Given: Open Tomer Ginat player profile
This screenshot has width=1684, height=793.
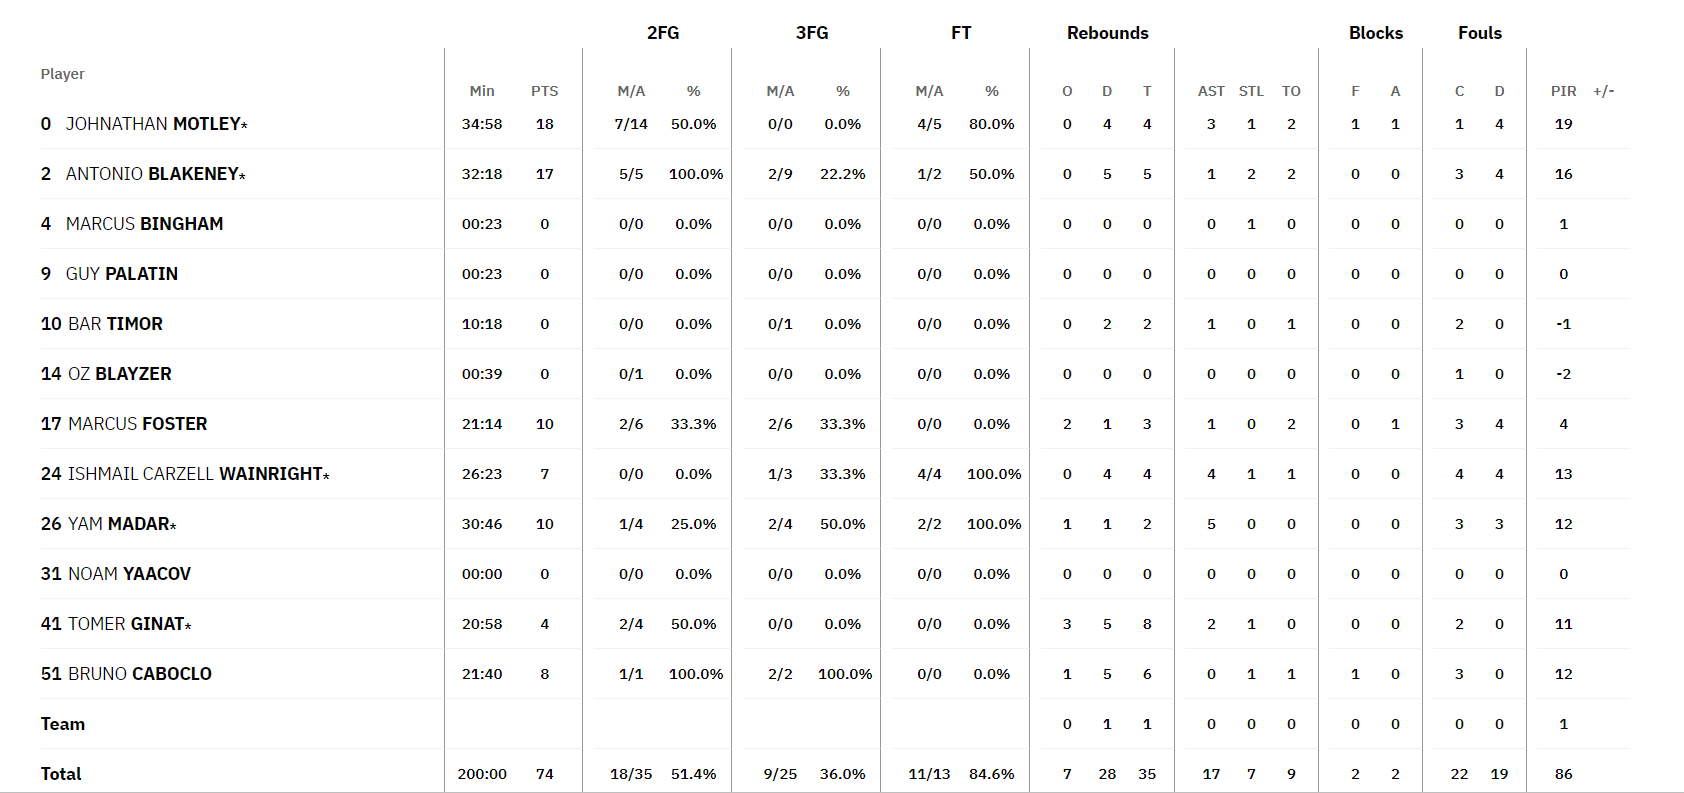Looking at the screenshot, I should point(128,624).
